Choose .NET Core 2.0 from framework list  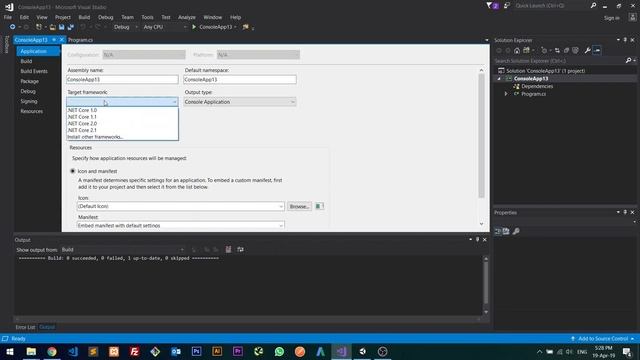pyautogui.click(x=122, y=123)
